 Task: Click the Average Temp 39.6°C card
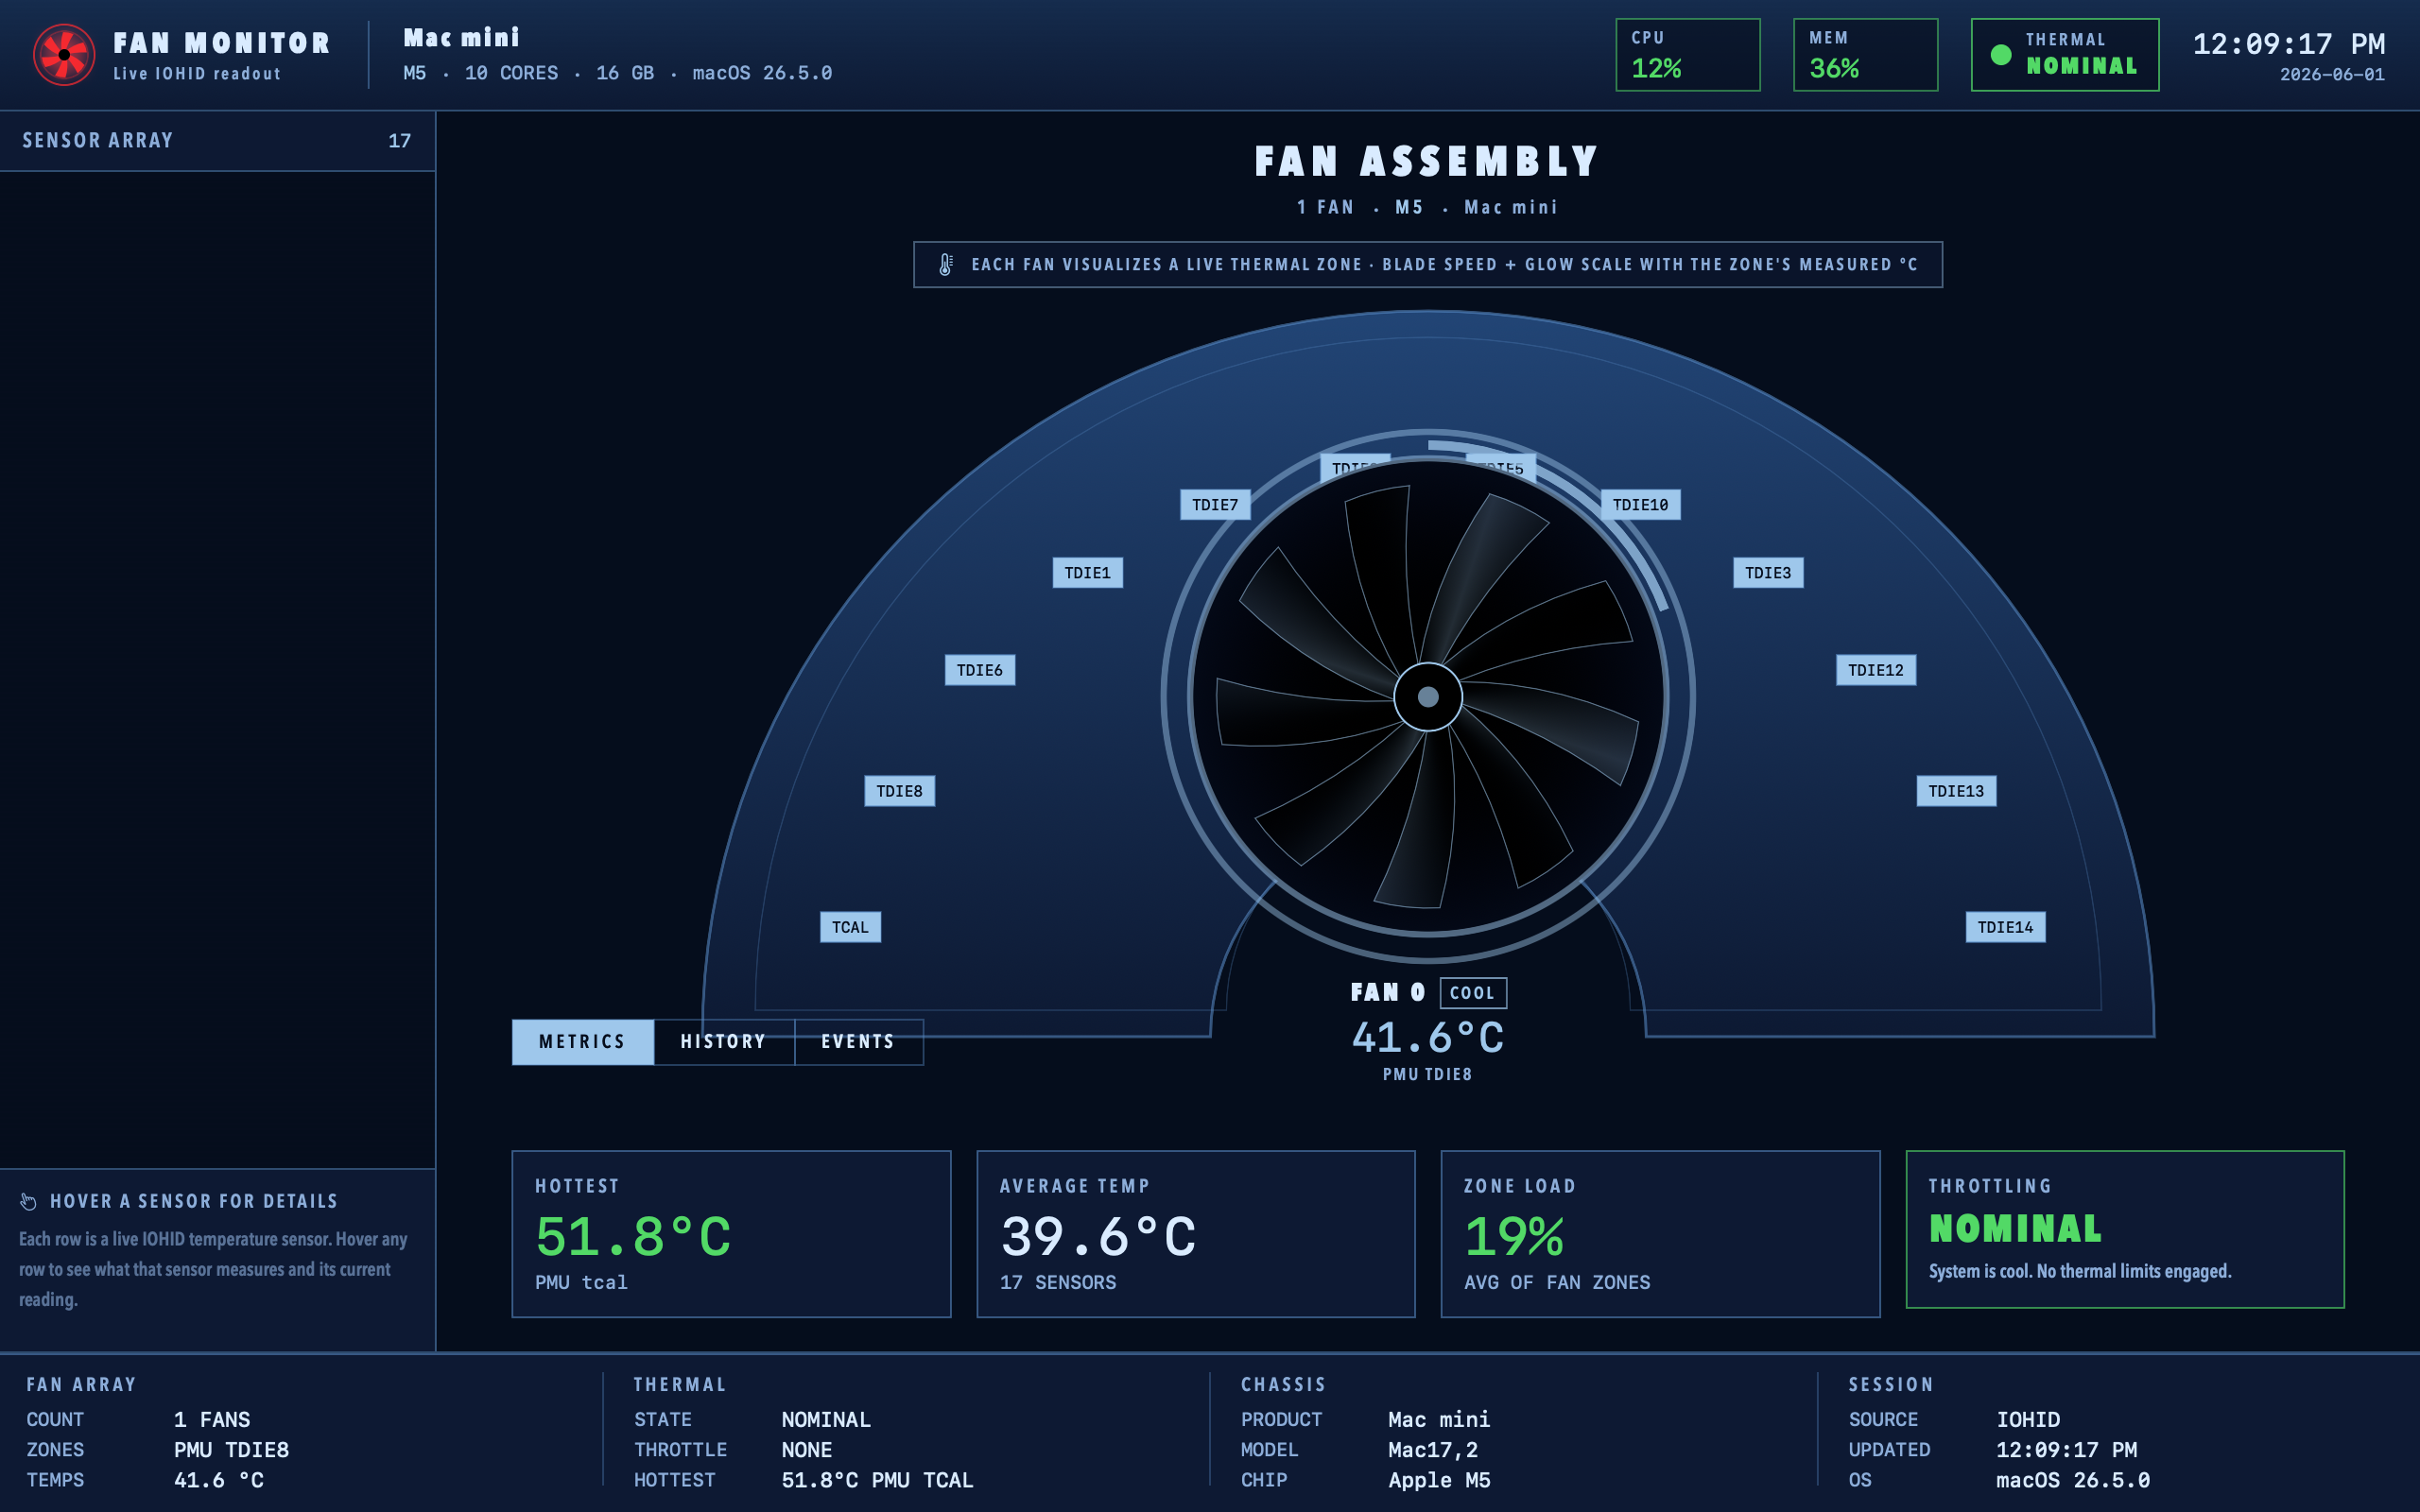pyautogui.click(x=1196, y=1234)
